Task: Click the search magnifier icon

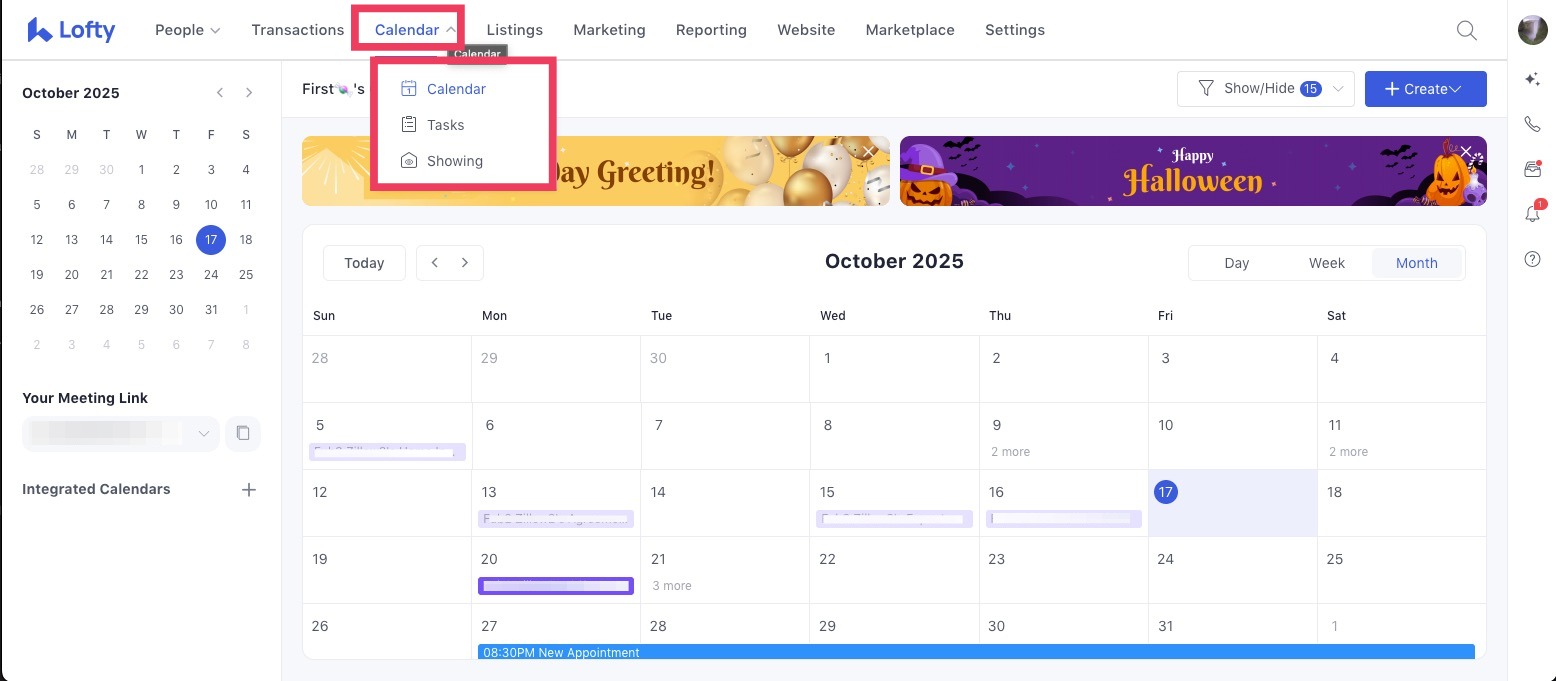Action: pos(1466,30)
